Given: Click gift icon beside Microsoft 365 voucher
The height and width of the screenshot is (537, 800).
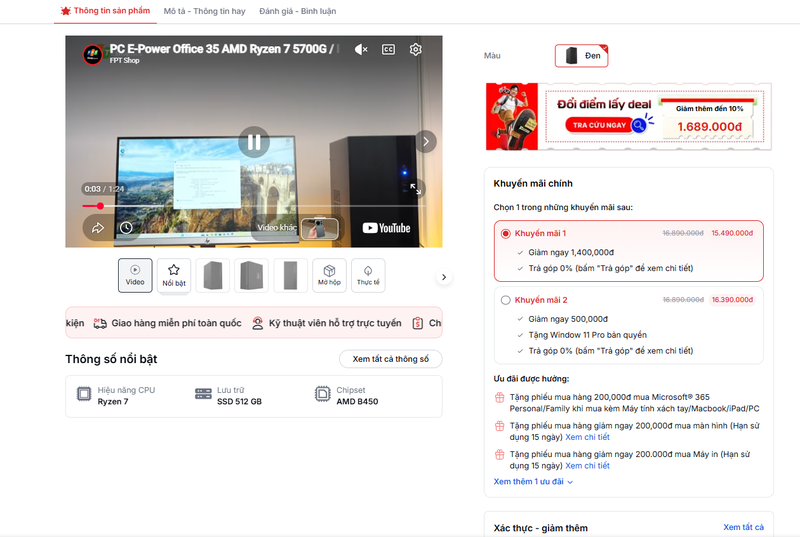Looking at the screenshot, I should (499, 397).
